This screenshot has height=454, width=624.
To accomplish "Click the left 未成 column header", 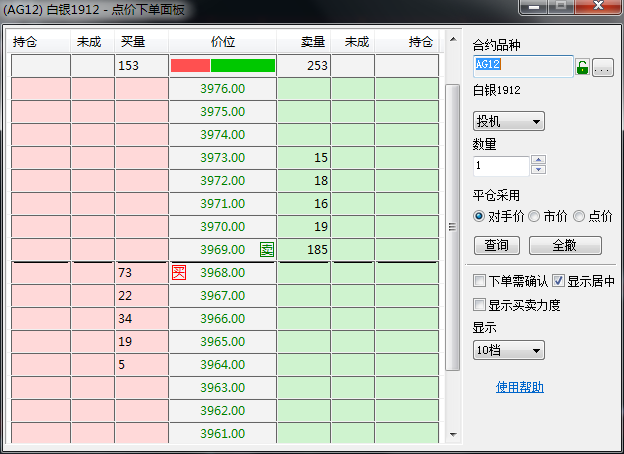I will [x=93, y=41].
